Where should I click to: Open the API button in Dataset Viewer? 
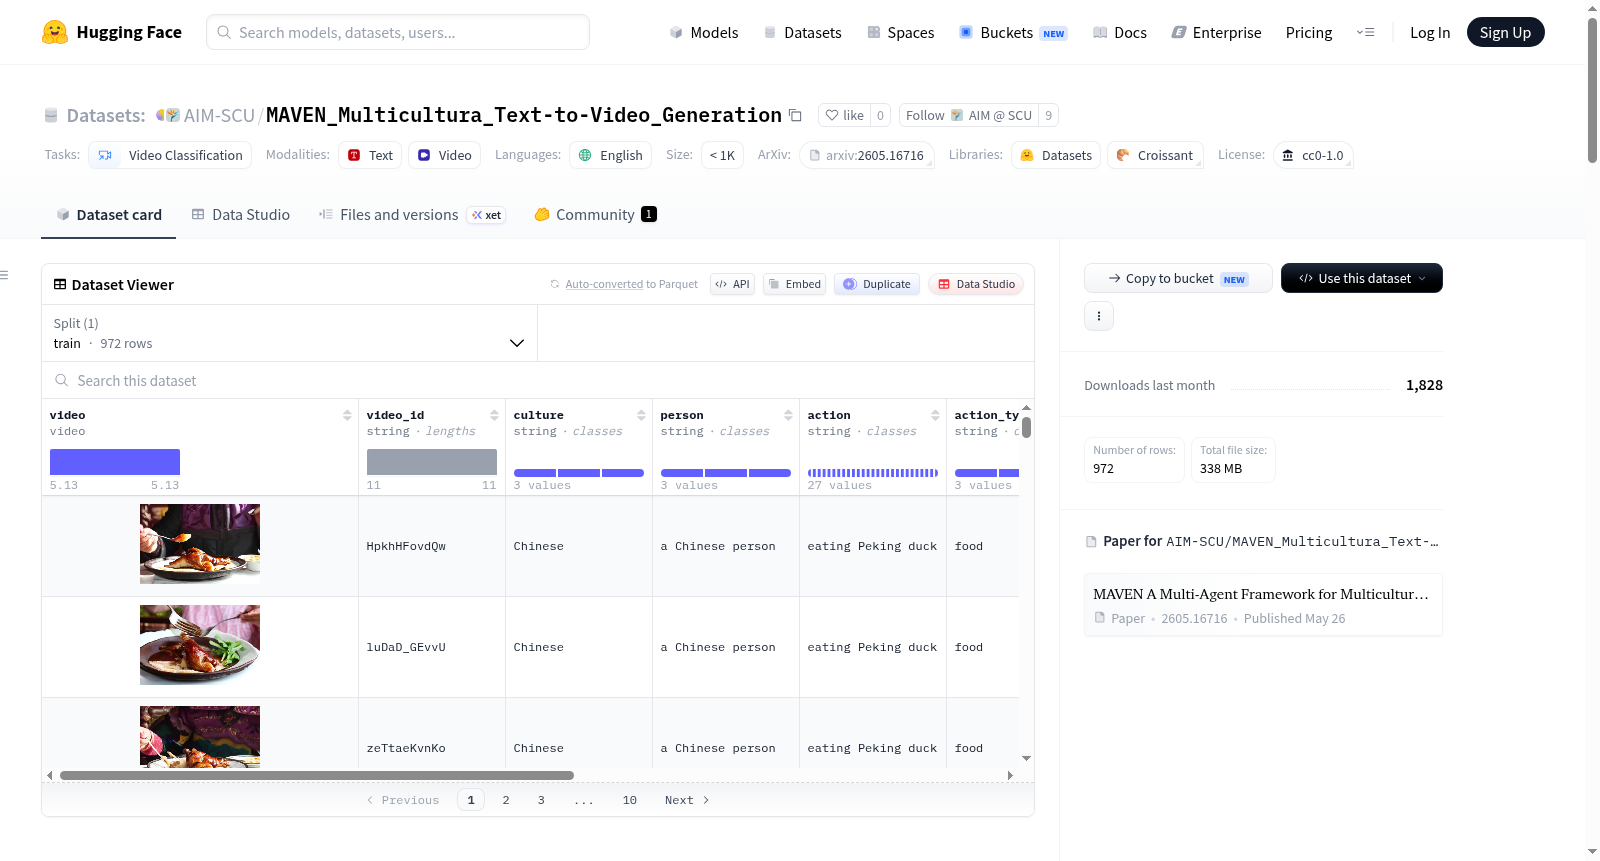[732, 284]
